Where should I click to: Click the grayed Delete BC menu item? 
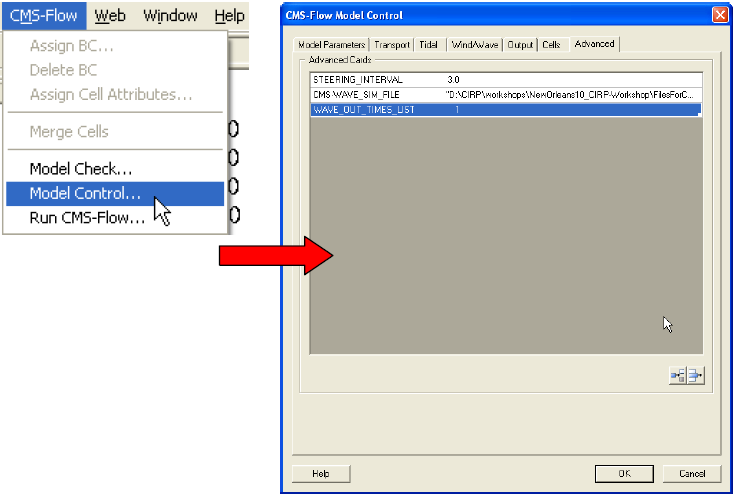(x=115, y=70)
